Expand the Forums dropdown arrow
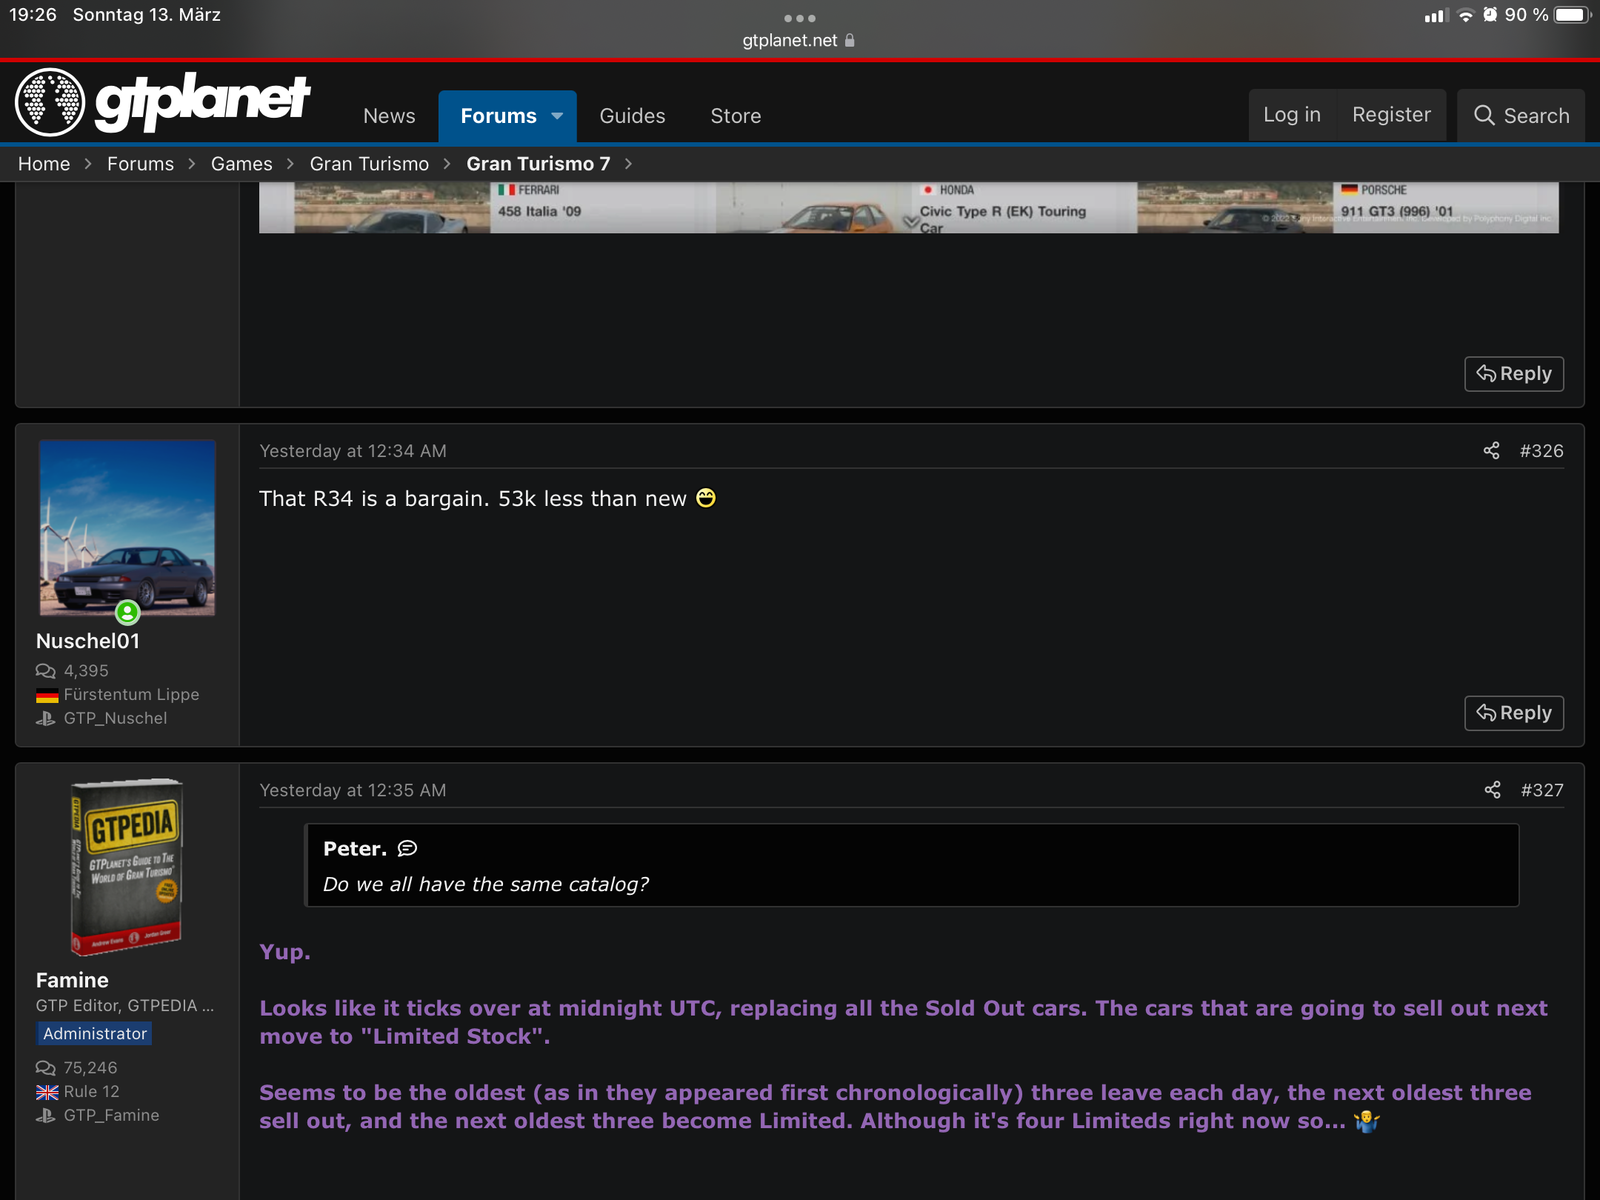Screen dimensions: 1600x1200 pos(557,116)
